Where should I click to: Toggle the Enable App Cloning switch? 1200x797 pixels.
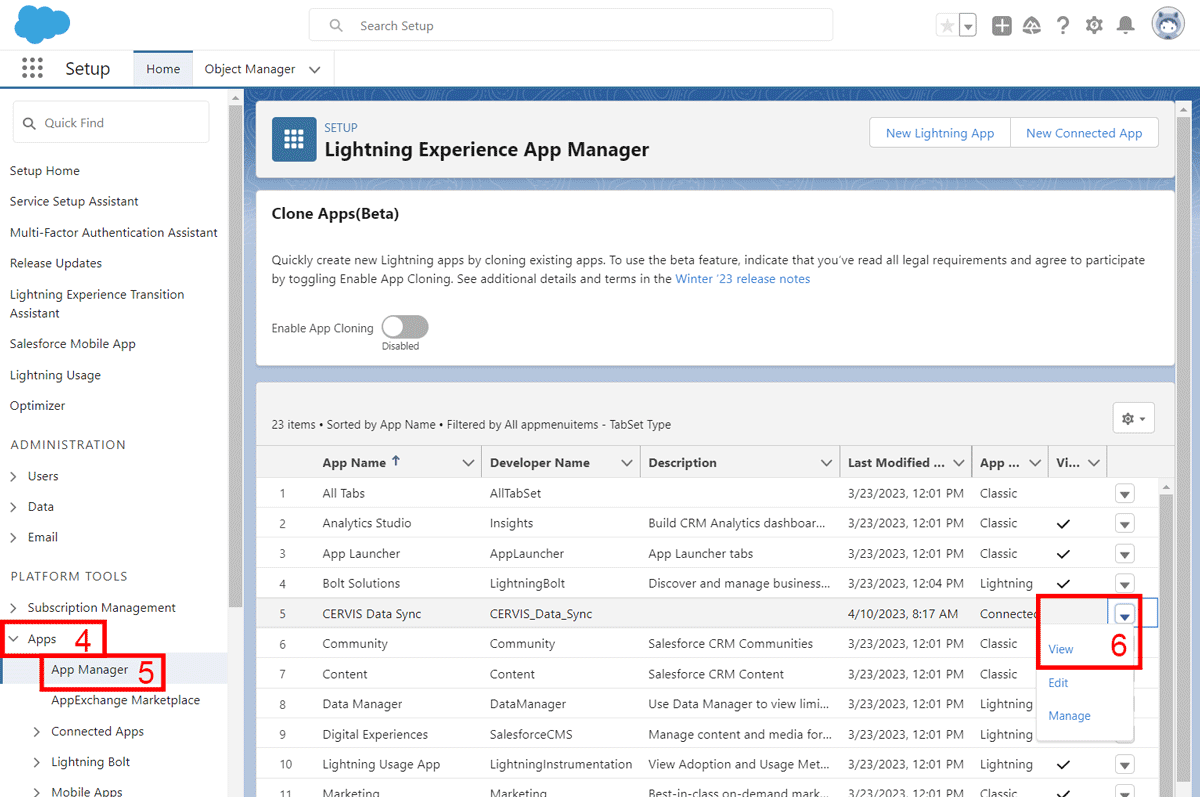405,327
